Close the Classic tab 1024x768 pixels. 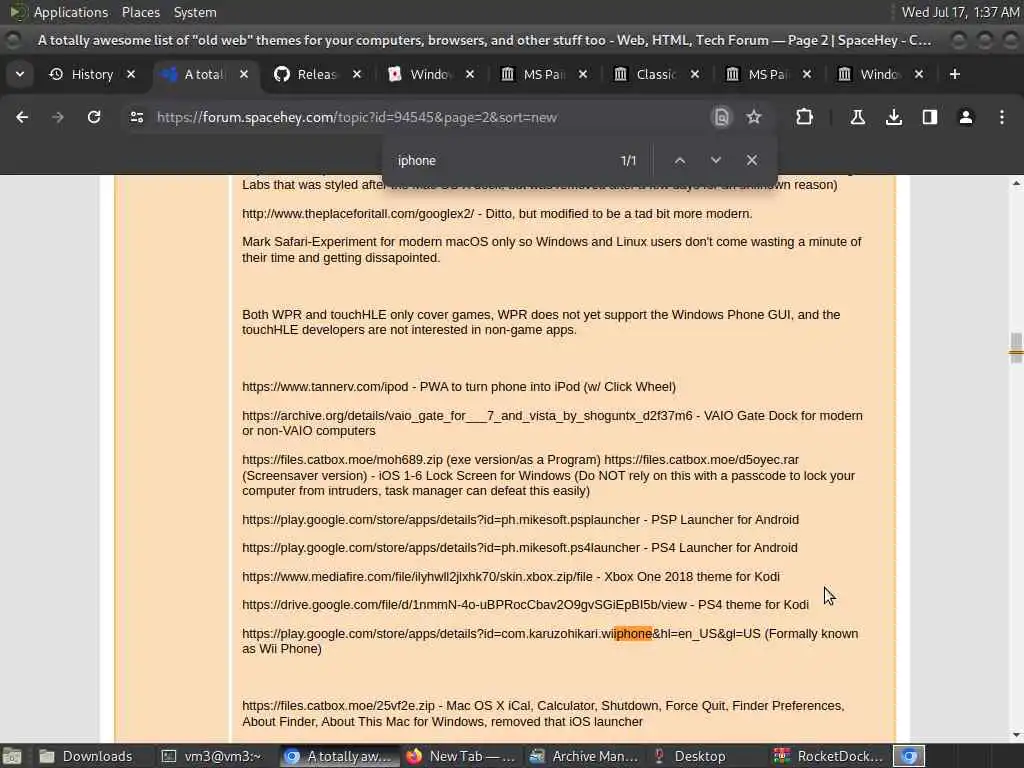[696, 74]
